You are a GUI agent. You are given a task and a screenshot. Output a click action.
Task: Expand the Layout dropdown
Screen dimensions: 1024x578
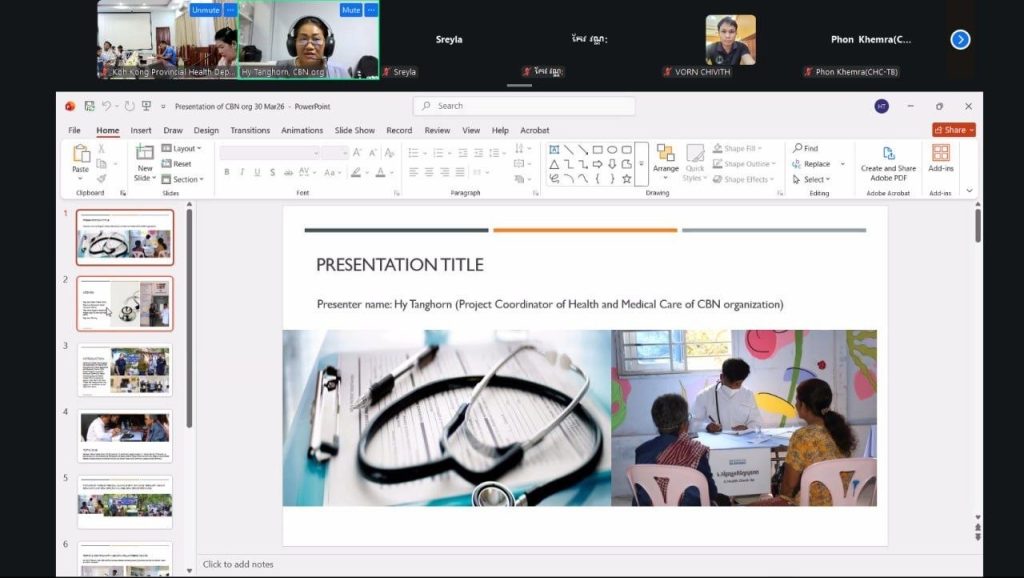(183, 148)
